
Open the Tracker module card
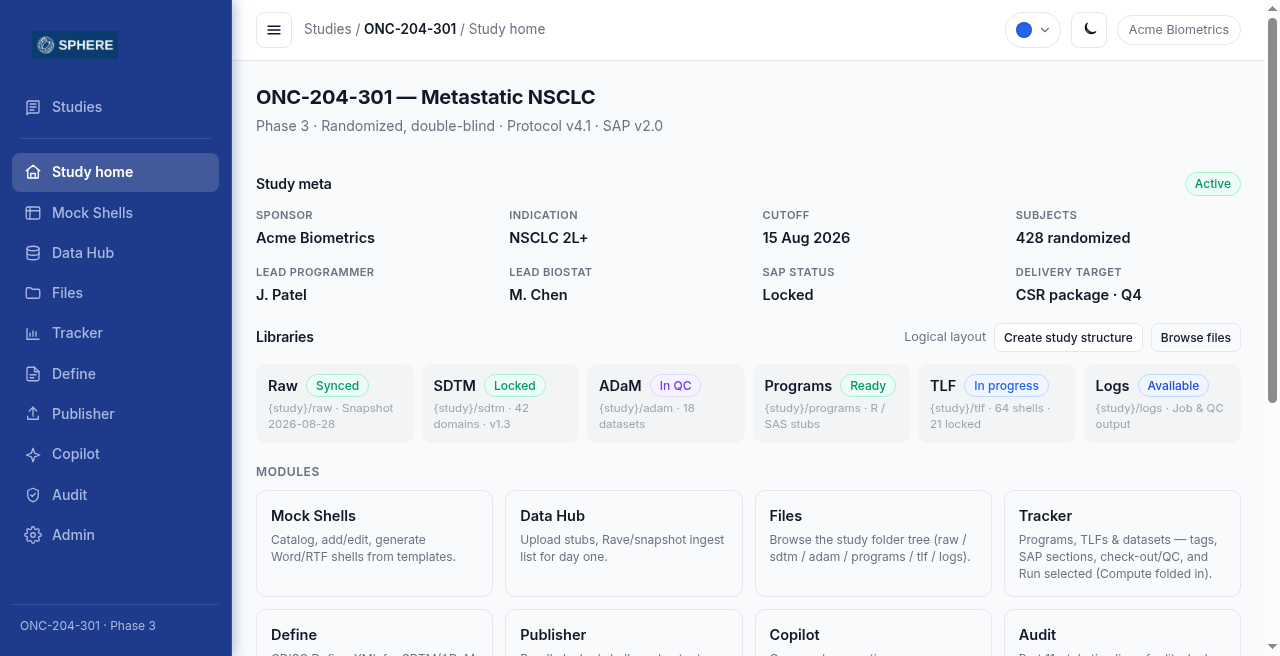click(x=1122, y=543)
